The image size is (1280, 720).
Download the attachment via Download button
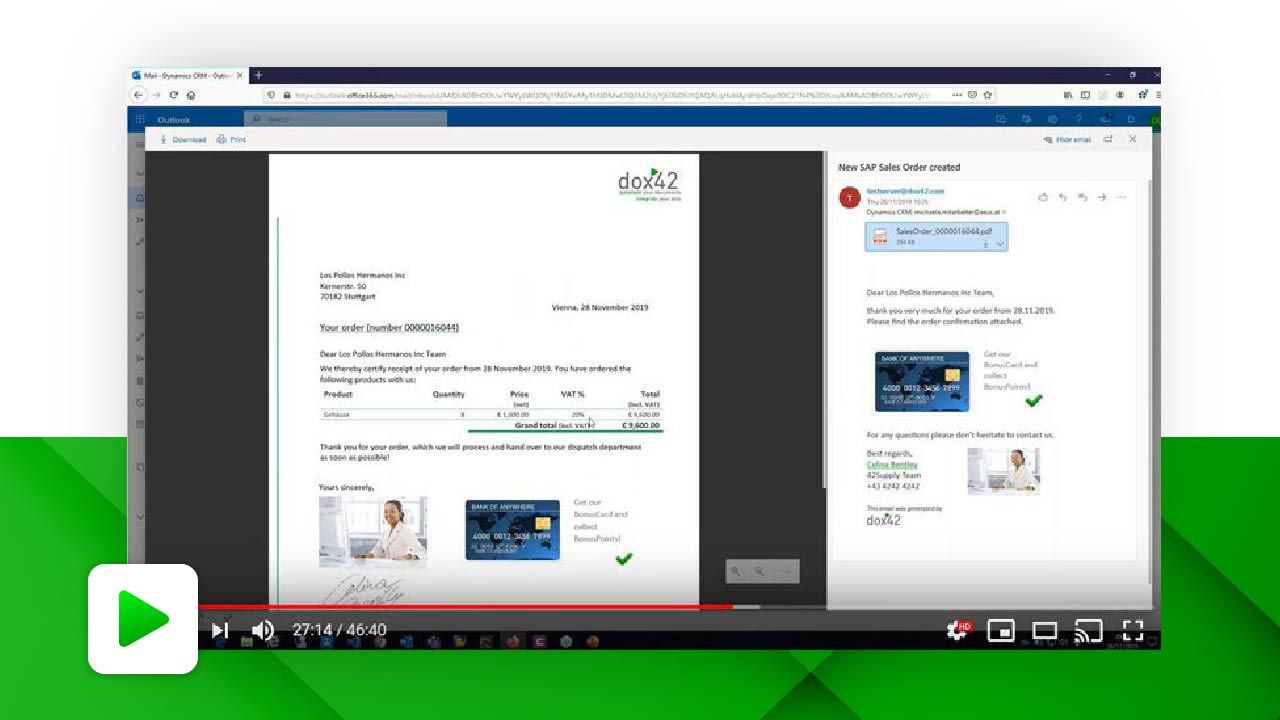pos(183,140)
